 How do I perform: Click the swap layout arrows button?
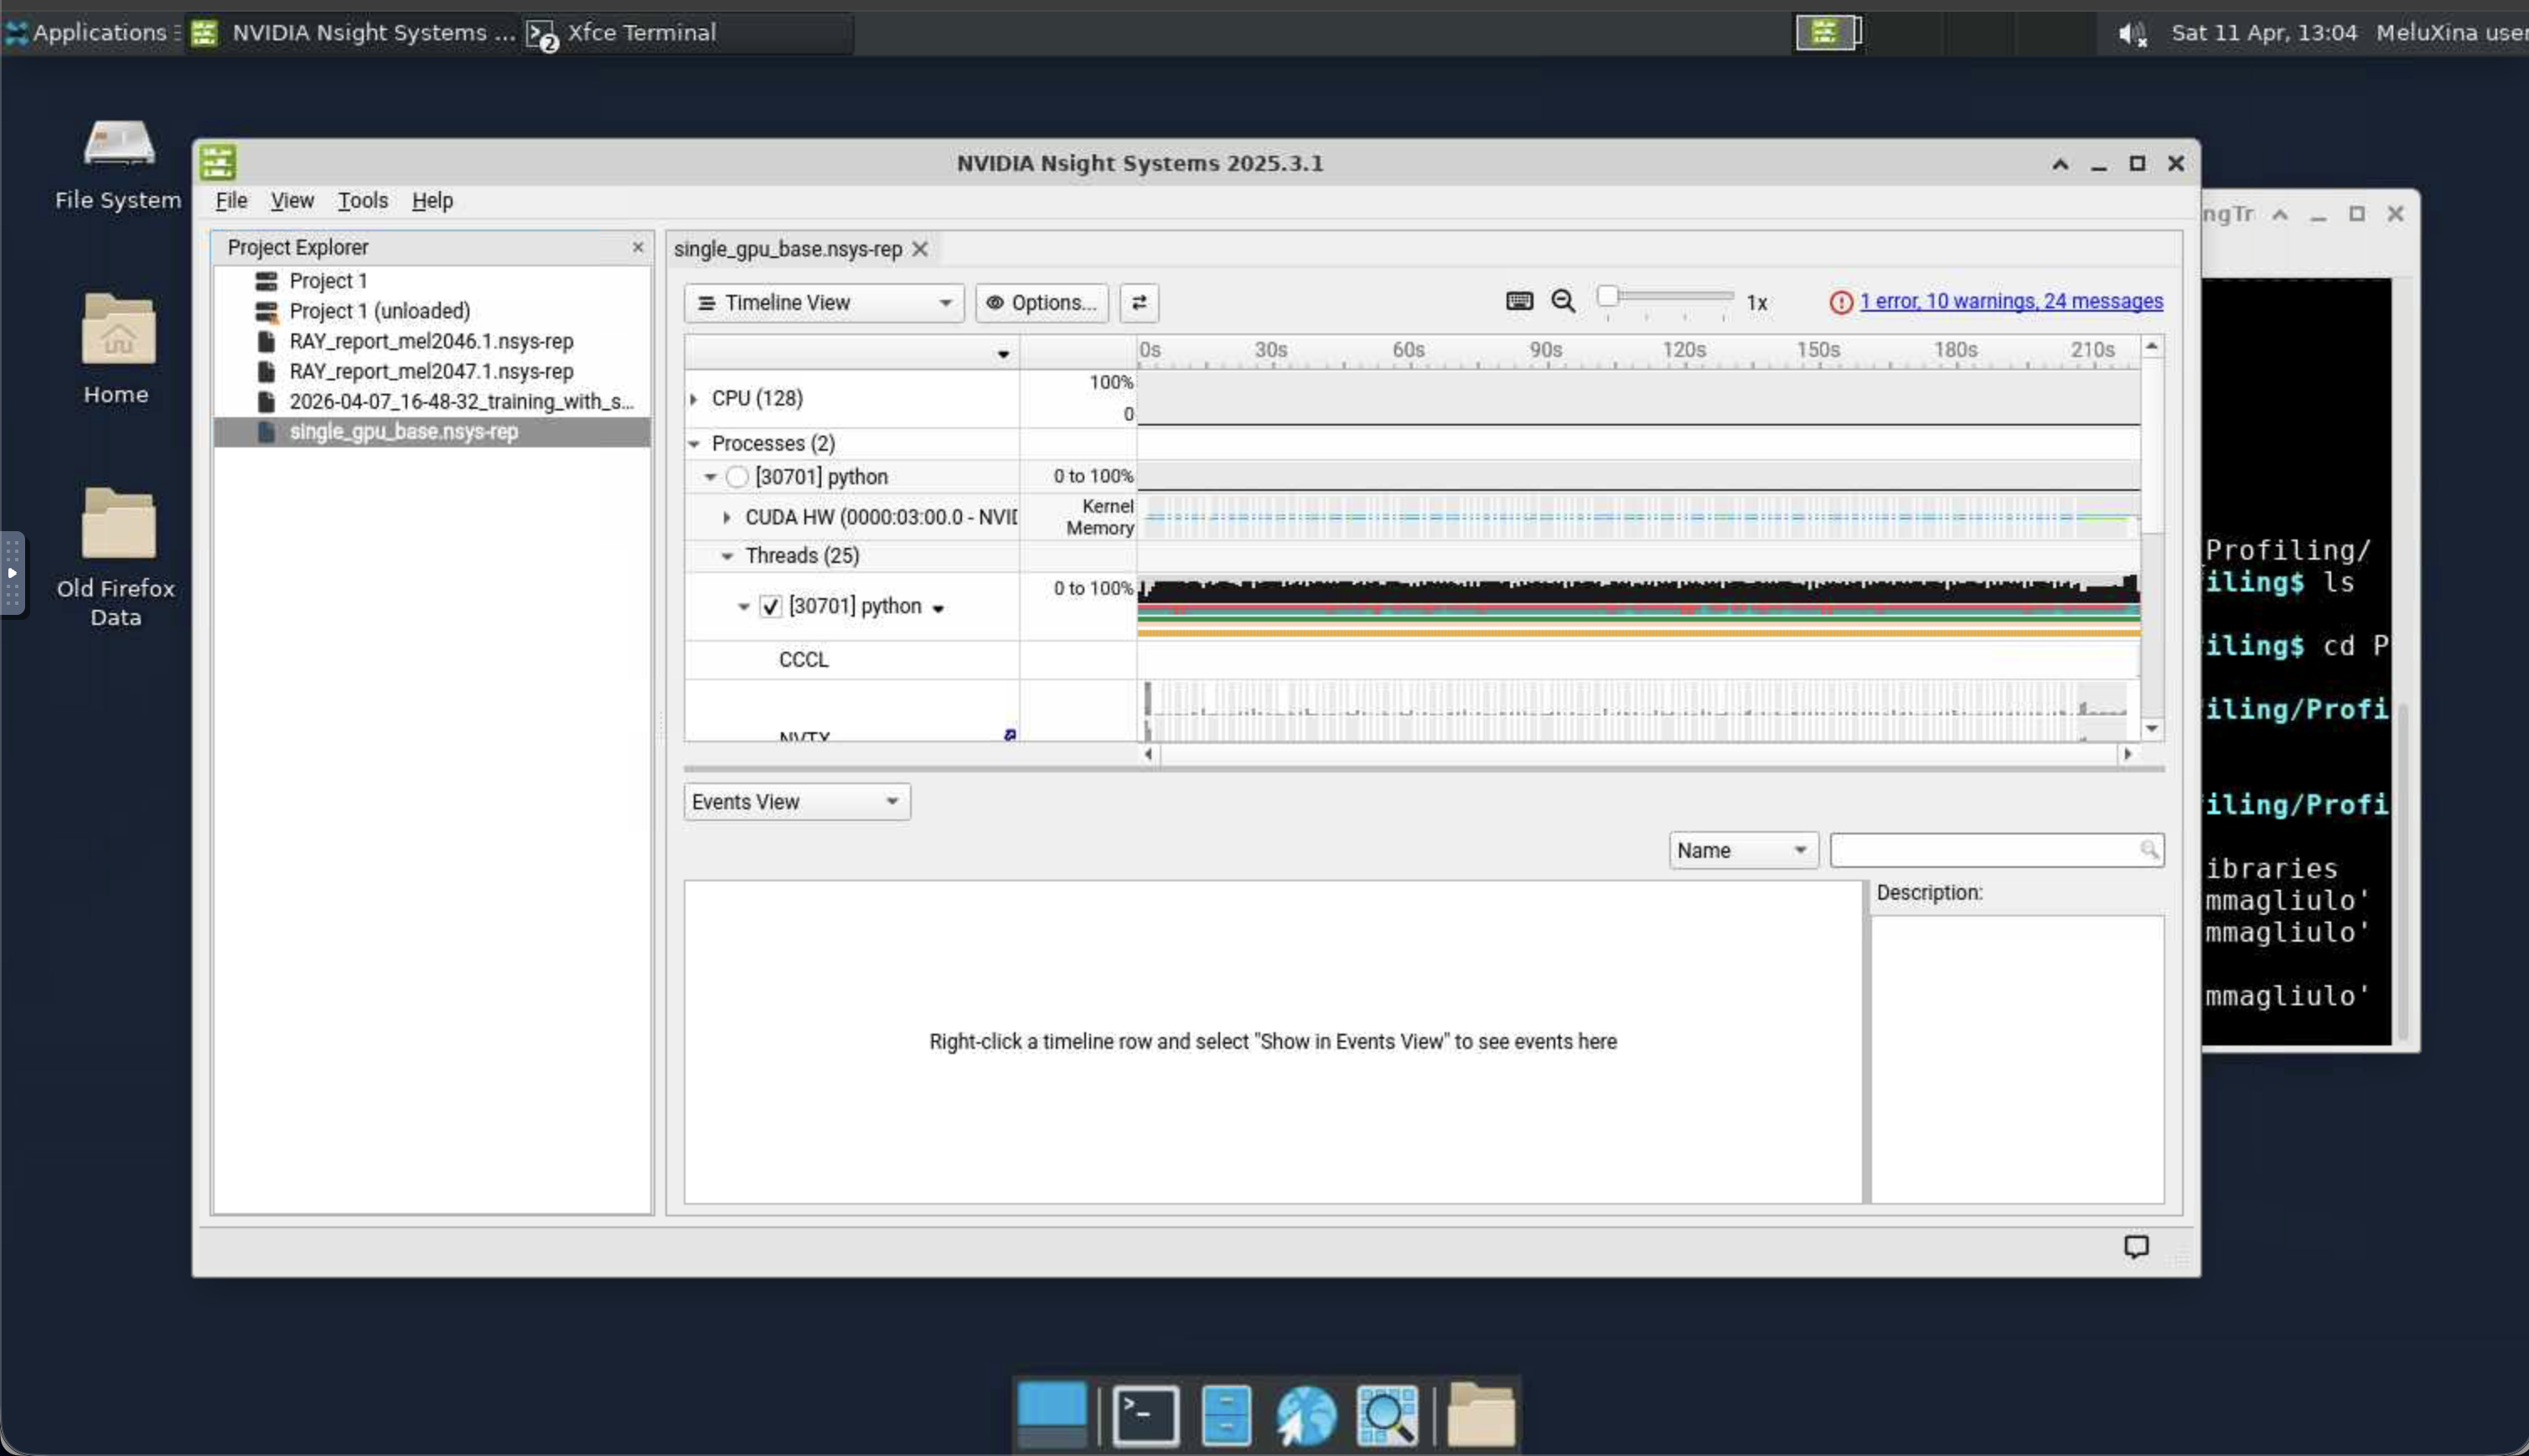point(1139,302)
